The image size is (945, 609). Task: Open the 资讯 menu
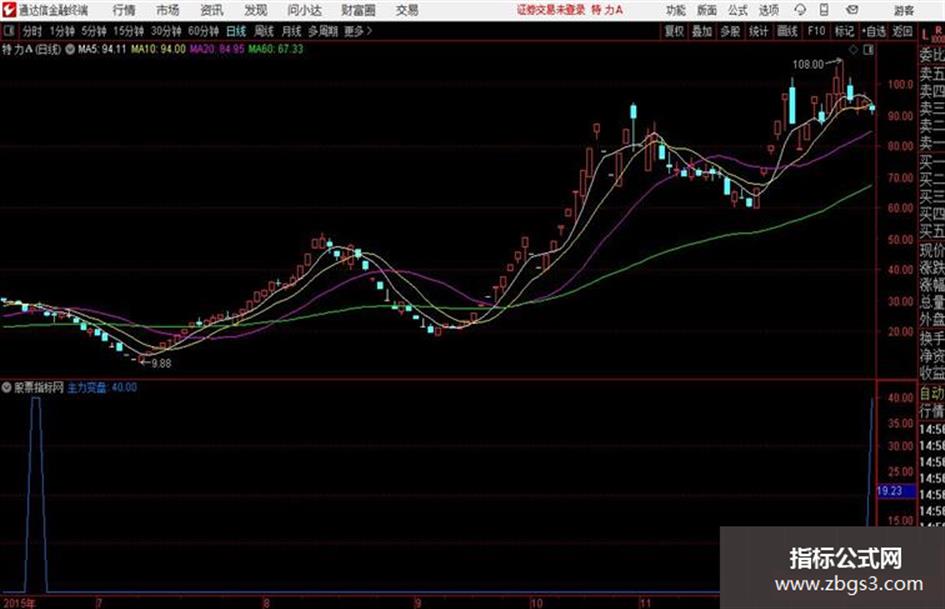click(x=212, y=10)
